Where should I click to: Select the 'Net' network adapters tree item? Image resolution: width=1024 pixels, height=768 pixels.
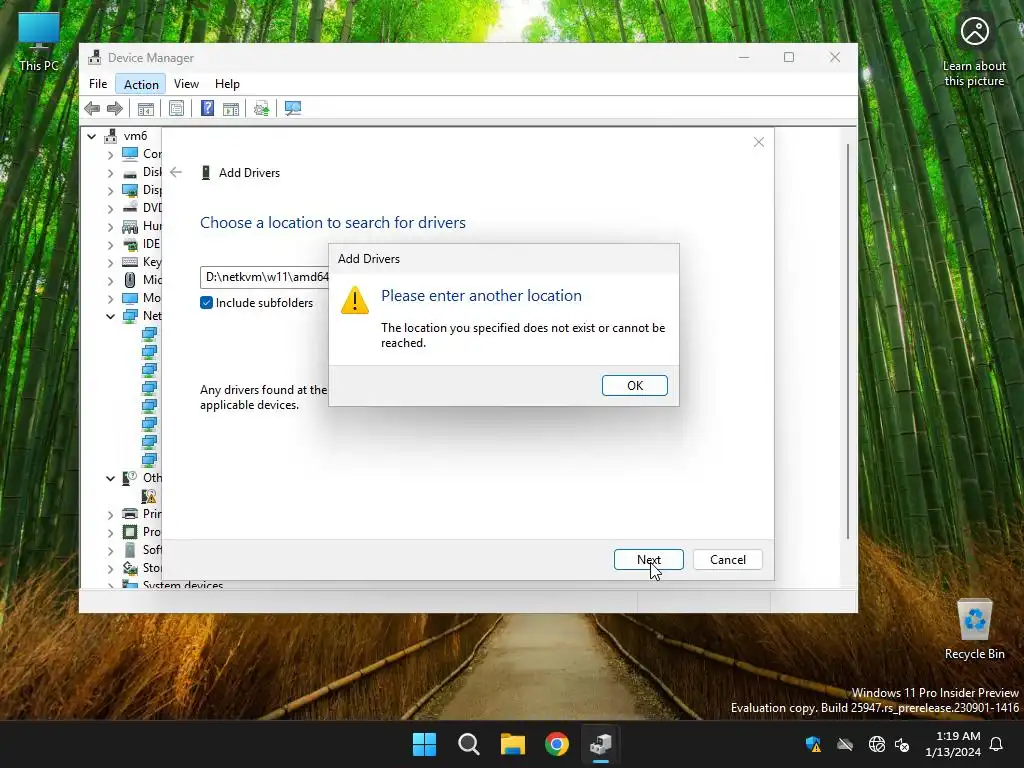[x=152, y=315]
